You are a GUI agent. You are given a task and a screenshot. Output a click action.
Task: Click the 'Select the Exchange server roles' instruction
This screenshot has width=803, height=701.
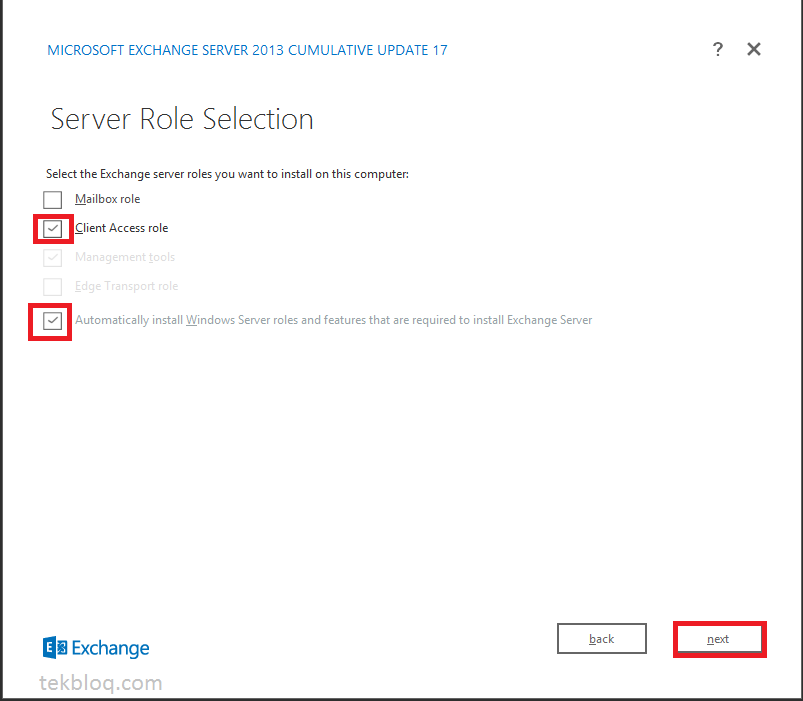coord(227,174)
